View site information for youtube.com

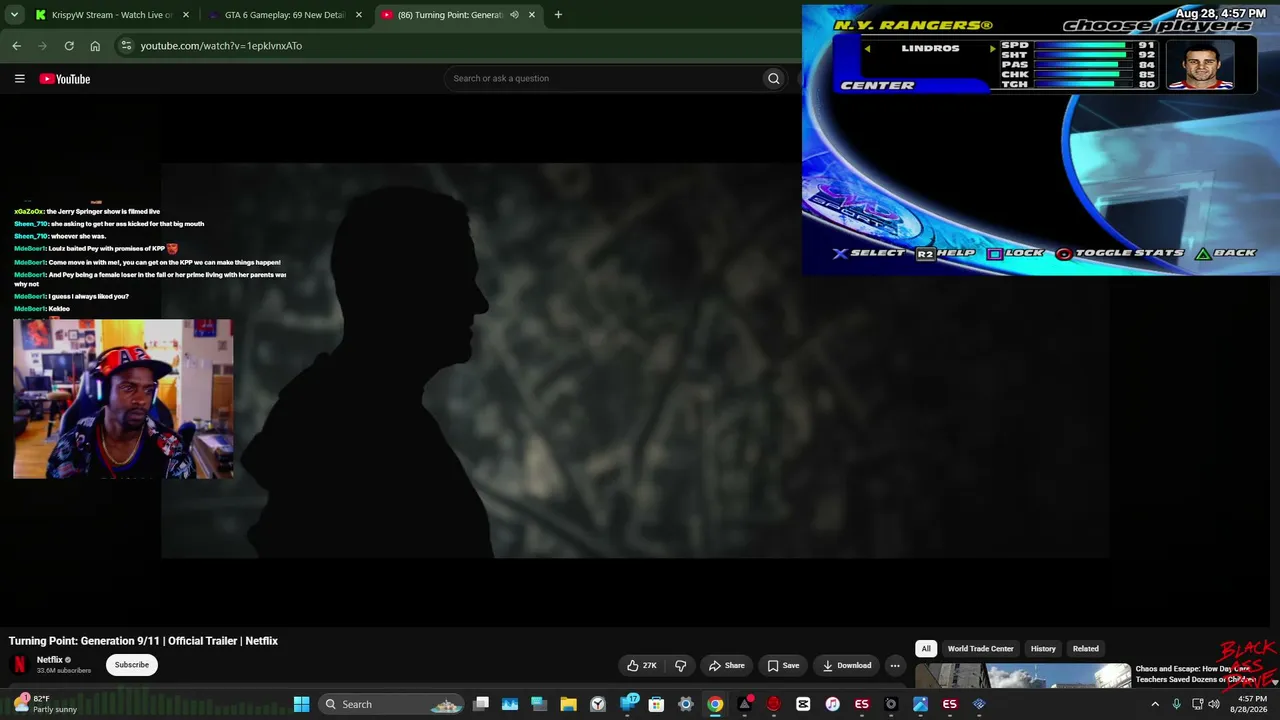coord(126,46)
